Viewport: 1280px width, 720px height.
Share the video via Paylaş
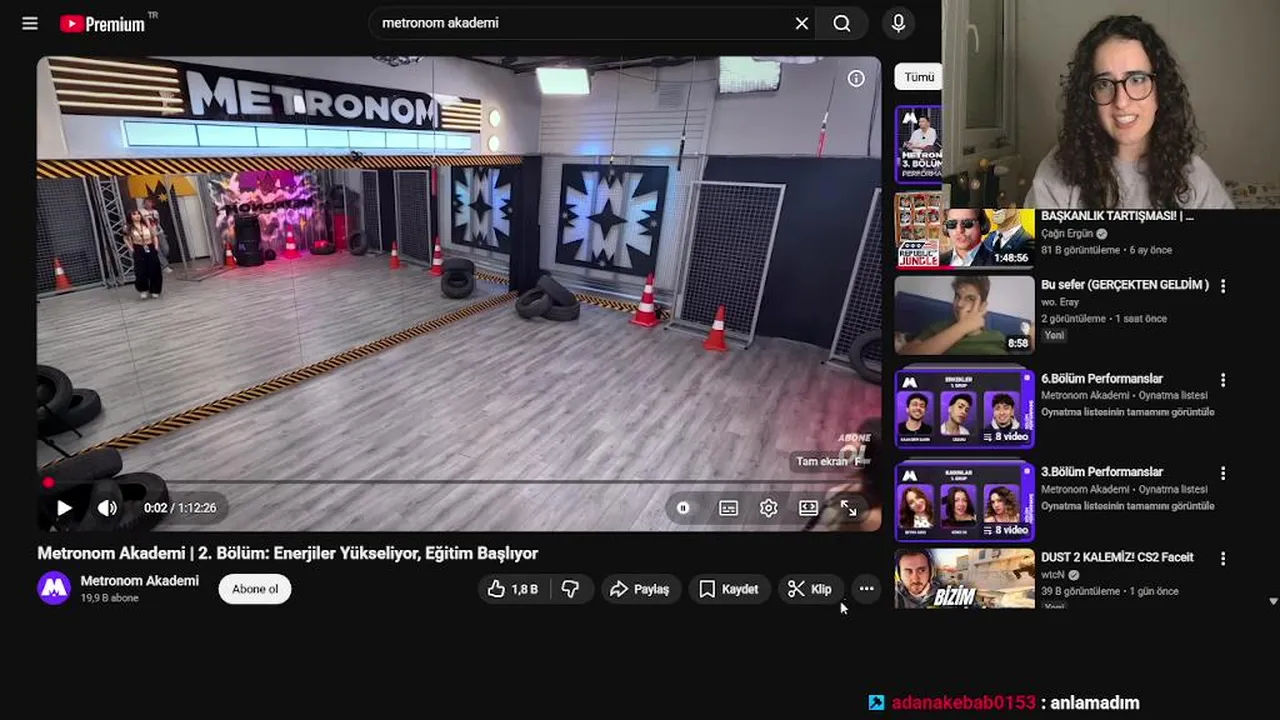(x=641, y=589)
